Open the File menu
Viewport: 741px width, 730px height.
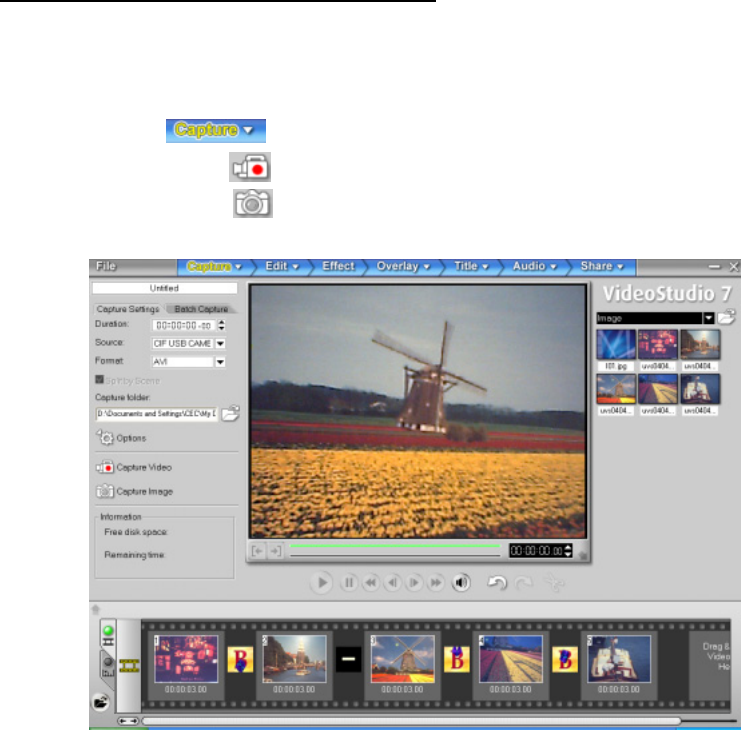click(106, 266)
